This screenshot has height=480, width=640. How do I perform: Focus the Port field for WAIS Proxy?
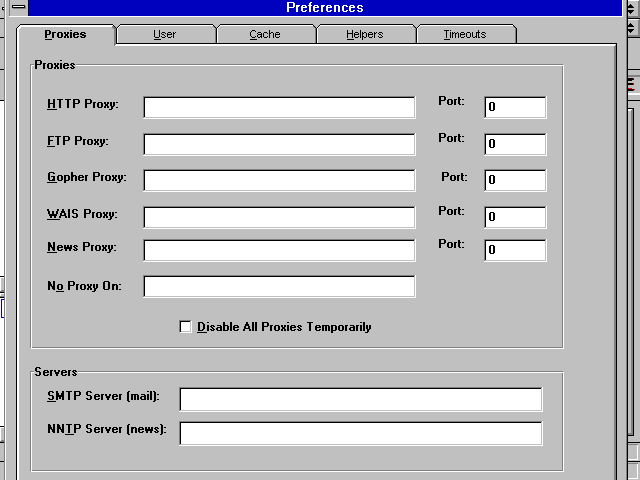[x=515, y=217]
